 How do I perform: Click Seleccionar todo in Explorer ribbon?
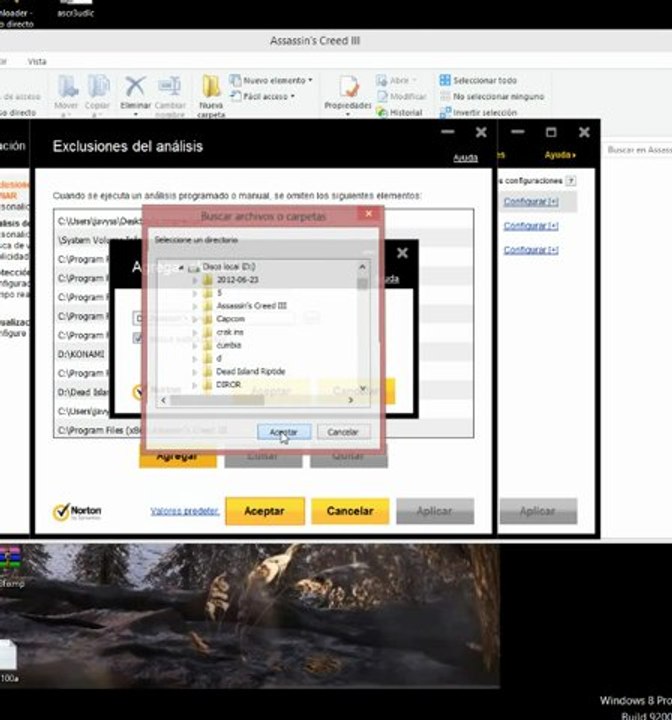click(478, 80)
